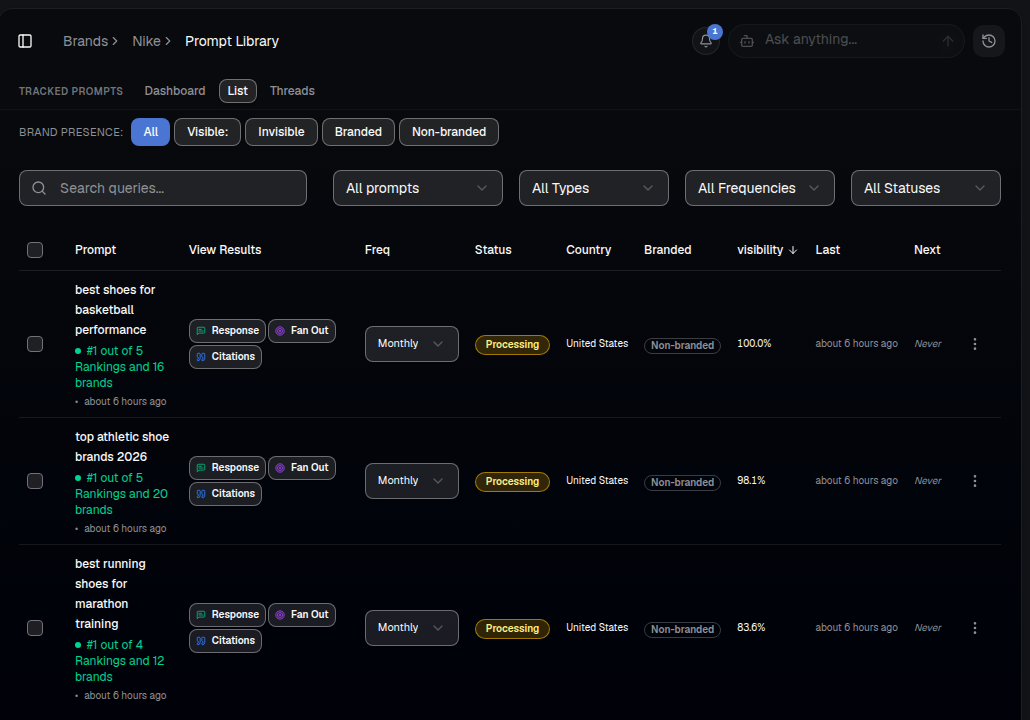Open row menu for top athletic shoe brands
This screenshot has height=720, width=1030.
975,481
